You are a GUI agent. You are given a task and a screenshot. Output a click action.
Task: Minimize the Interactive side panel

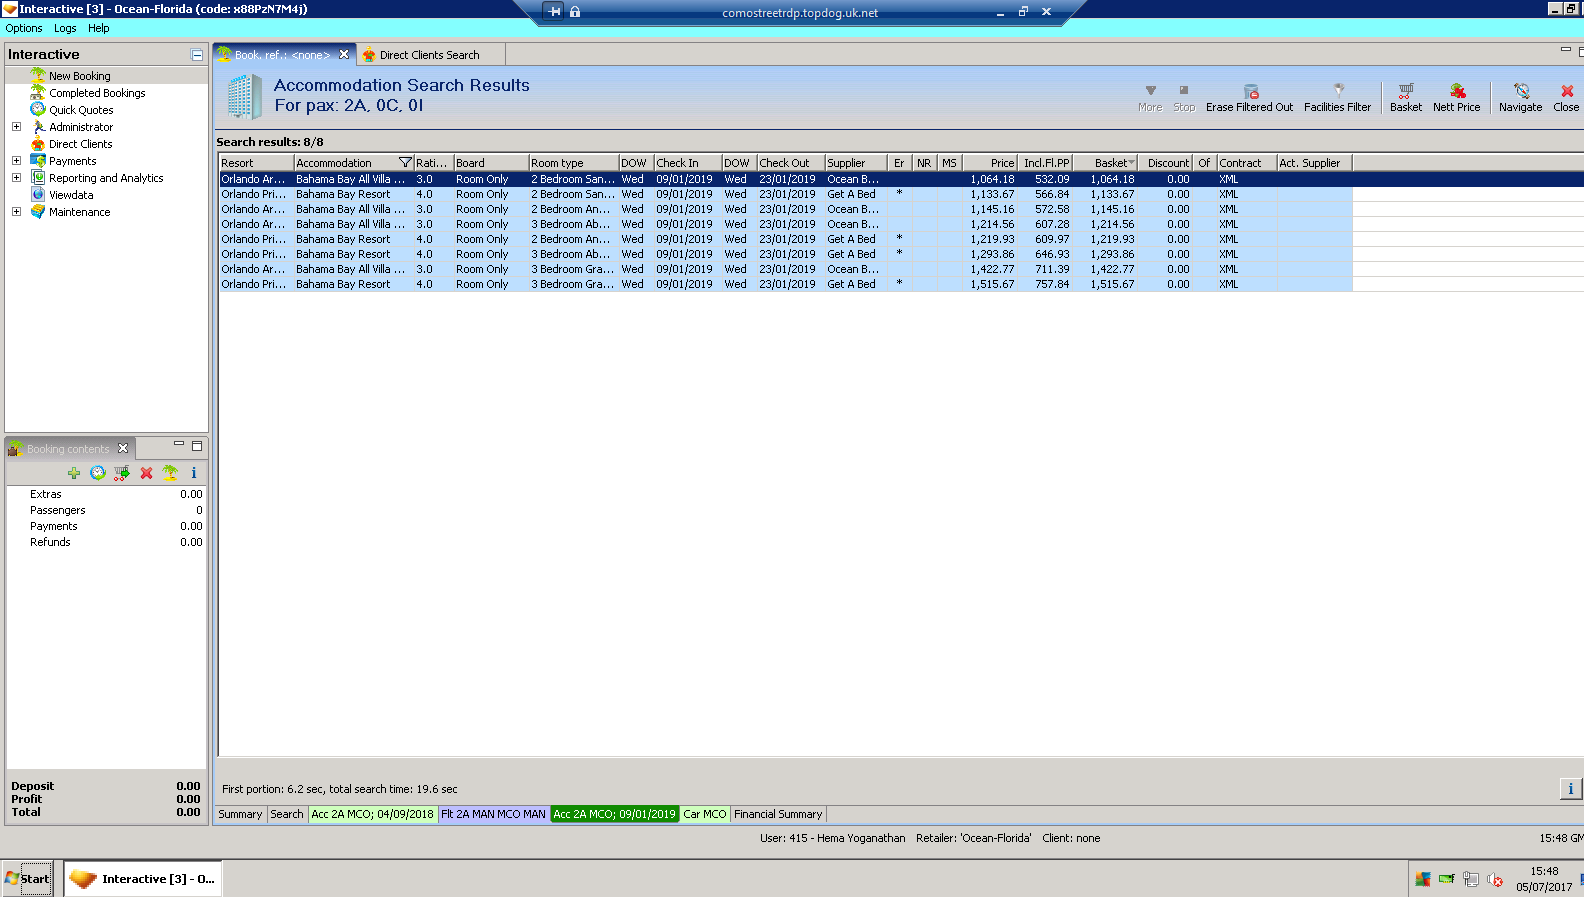point(197,55)
